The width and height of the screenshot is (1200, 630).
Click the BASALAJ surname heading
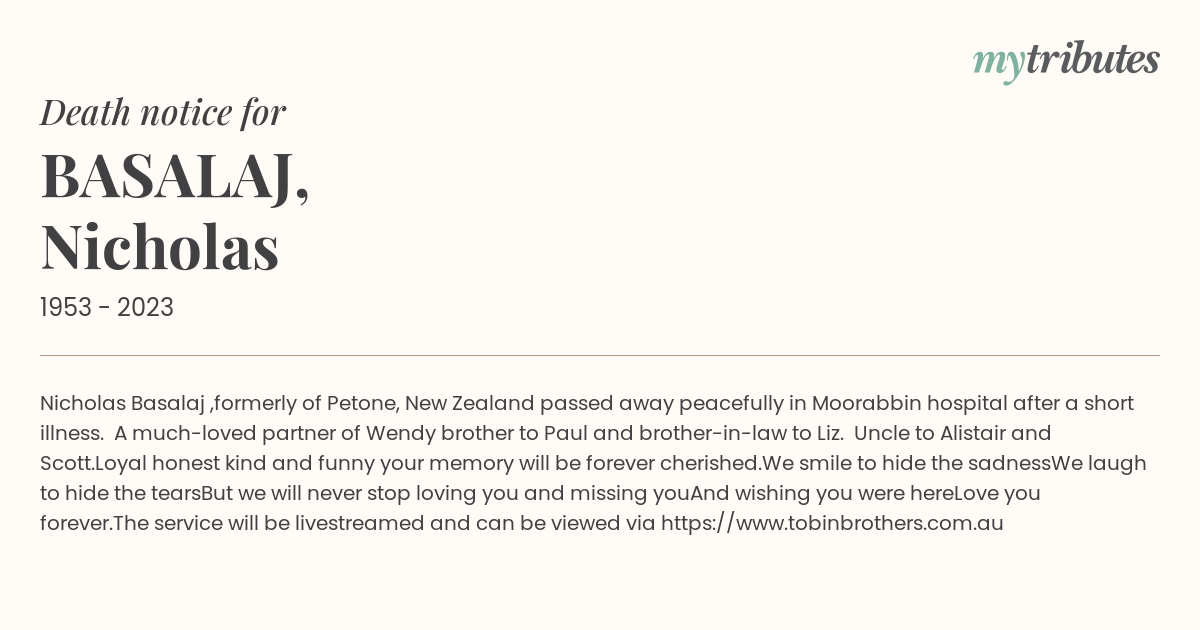(x=175, y=175)
